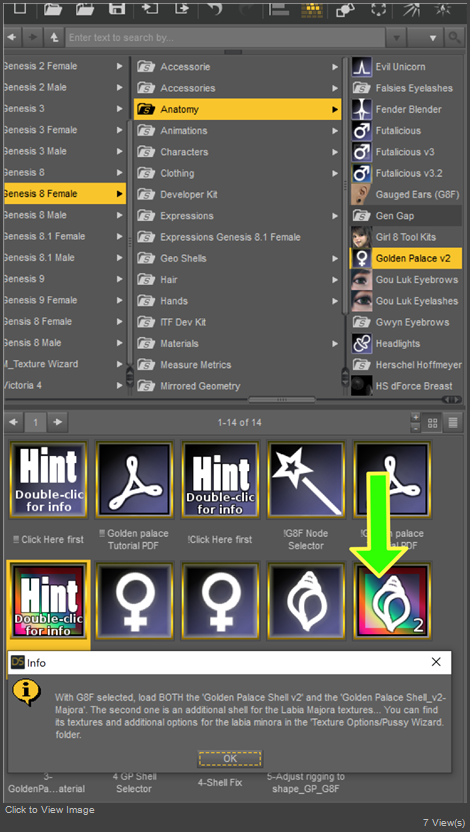Viewport: 470px width, 832px height.
Task: Go forward with the right navigation arrow
Action: point(32,37)
